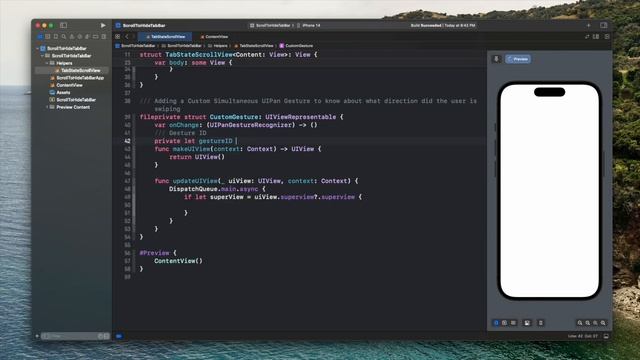Zoom out the preview canvas
640x360 pixels.
point(580,323)
